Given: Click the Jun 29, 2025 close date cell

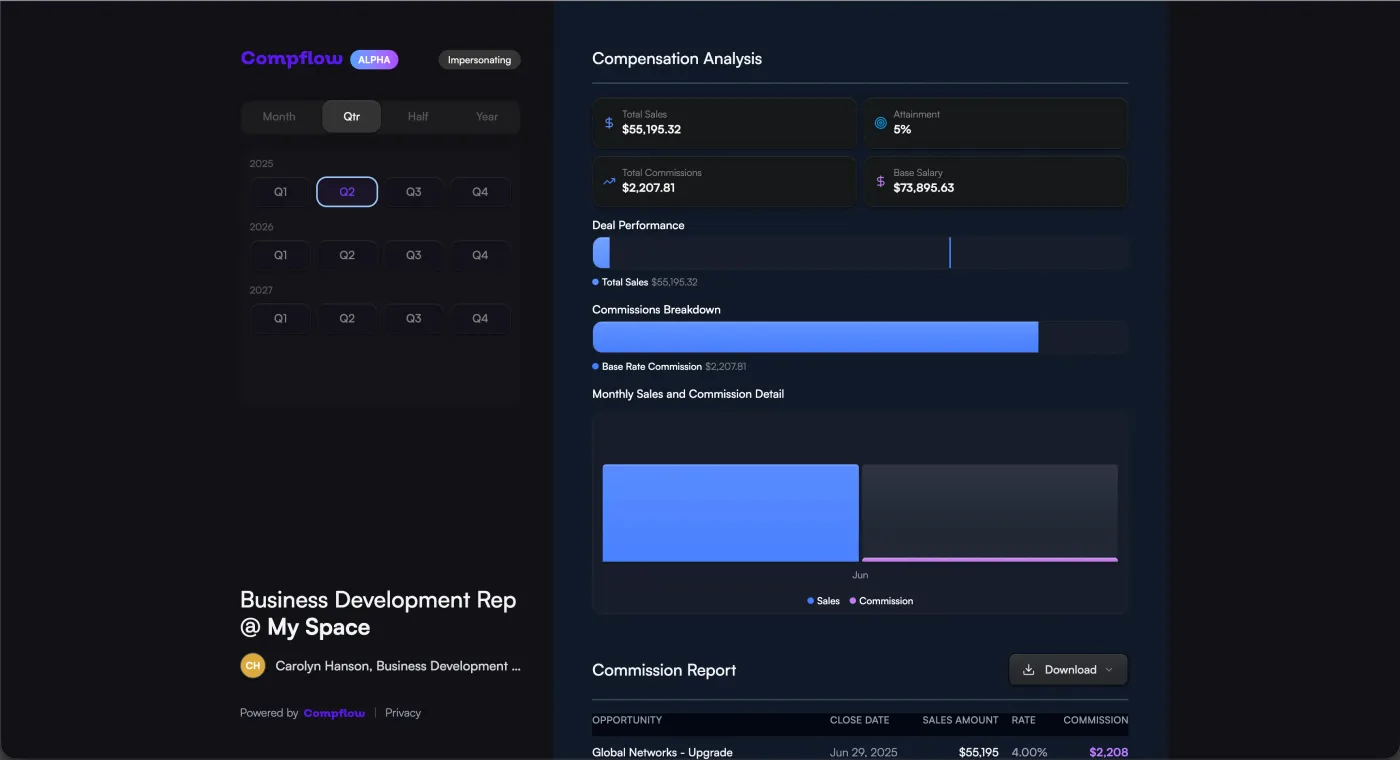Looking at the screenshot, I should 864,752.
